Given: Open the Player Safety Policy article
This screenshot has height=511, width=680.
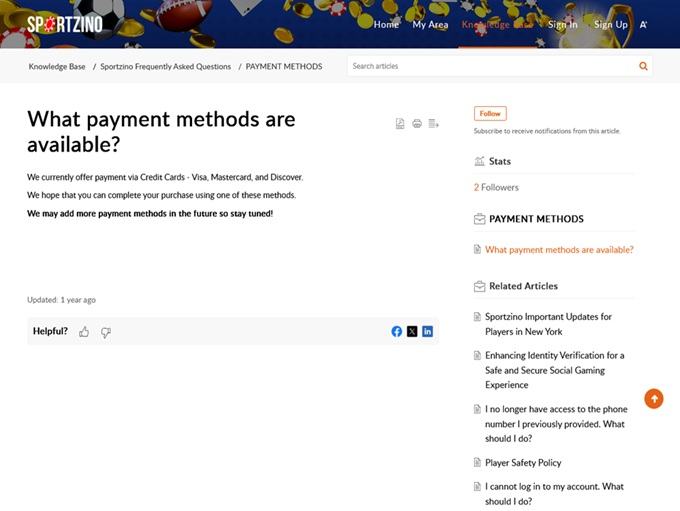Looking at the screenshot, I should point(523,463).
